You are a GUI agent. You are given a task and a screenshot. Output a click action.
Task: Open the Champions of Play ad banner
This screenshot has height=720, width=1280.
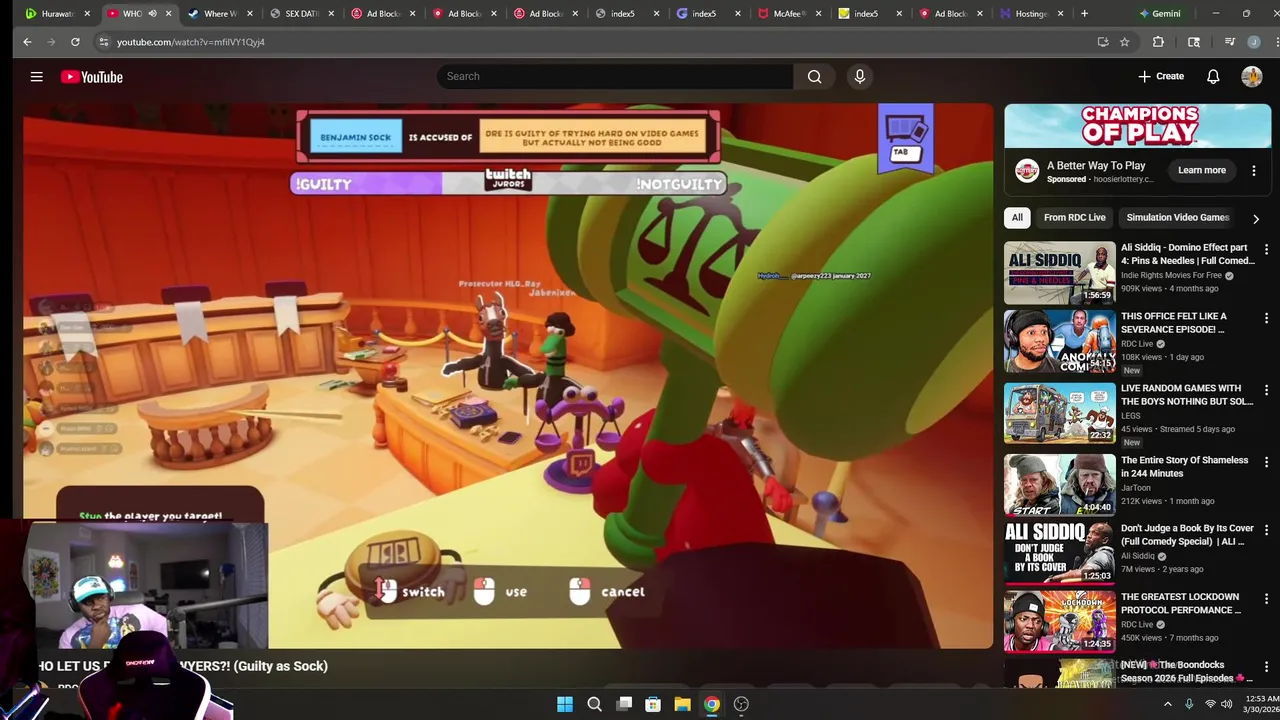(1137, 126)
